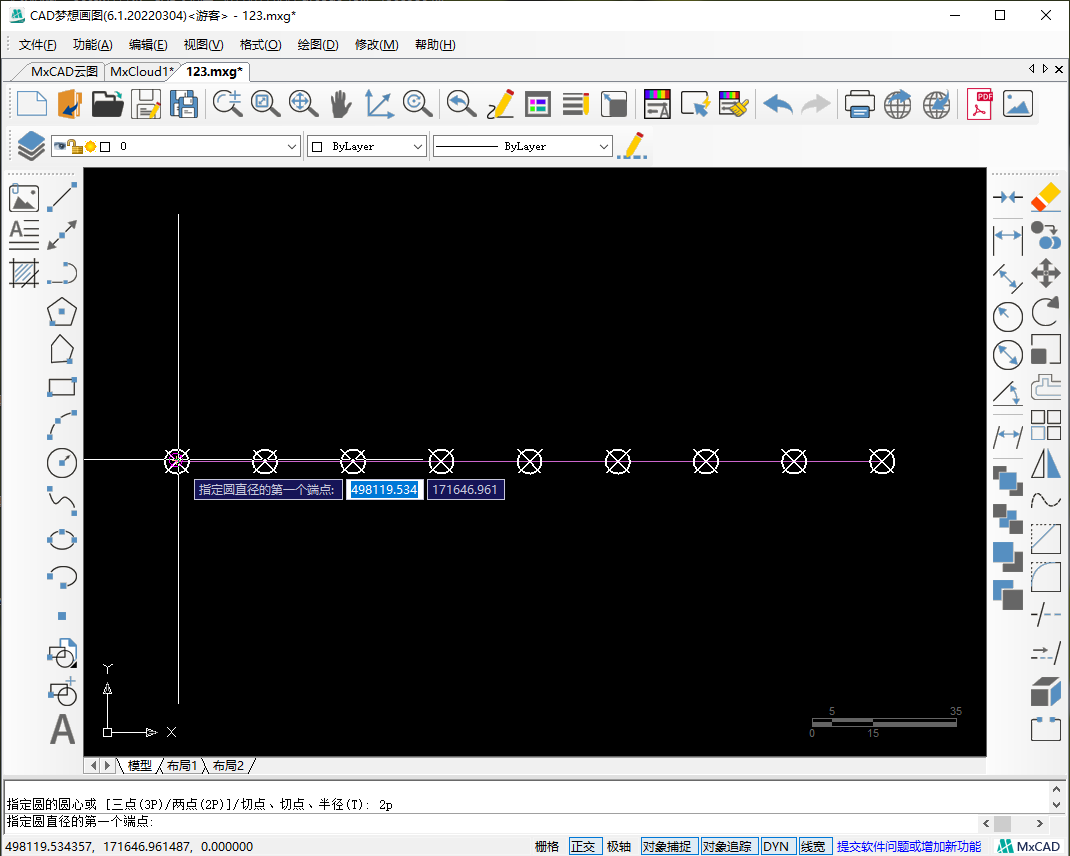Open the 绘图(D) menu
The height and width of the screenshot is (856, 1070).
[318, 45]
